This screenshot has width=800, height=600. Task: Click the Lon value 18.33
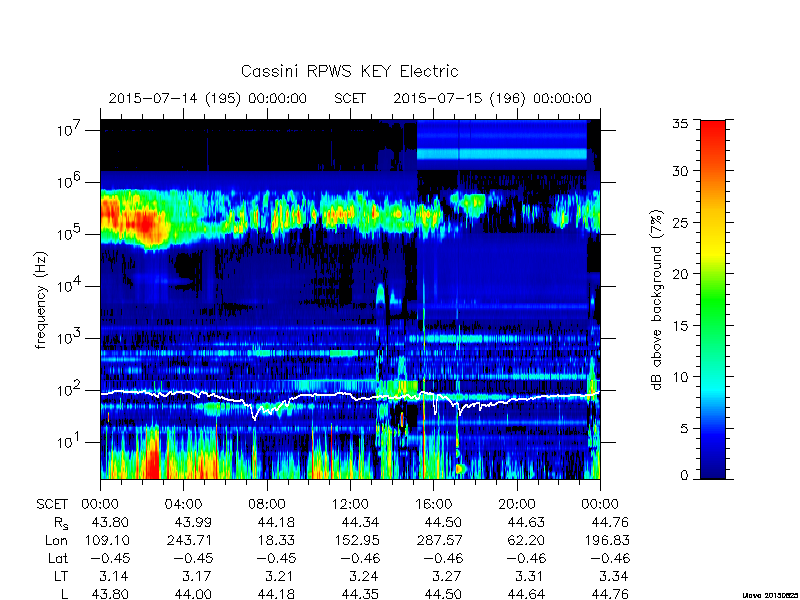[x=278, y=540]
